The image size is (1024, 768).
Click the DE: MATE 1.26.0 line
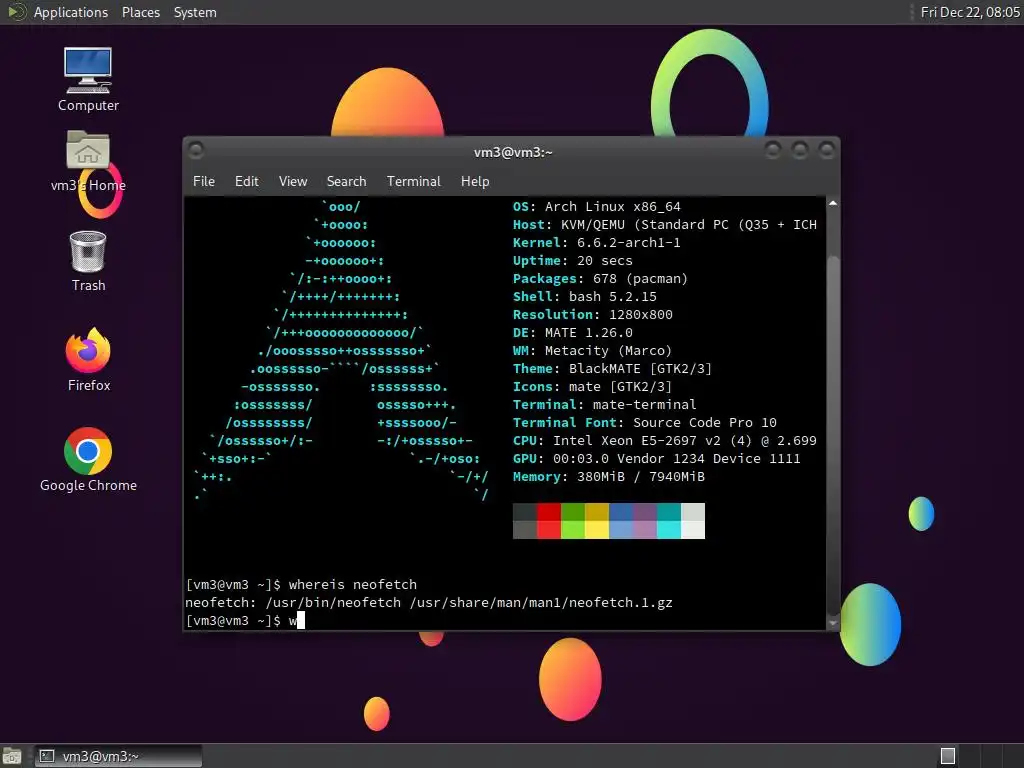572,332
